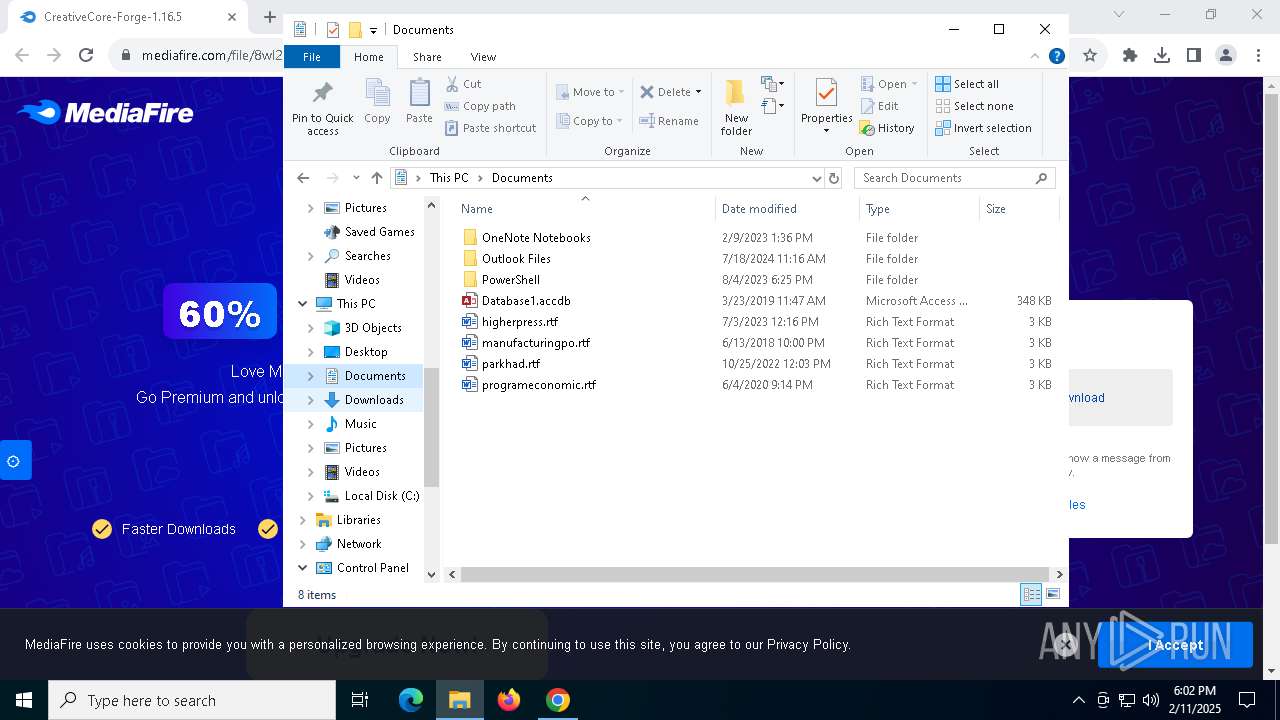Click navigation pane vertical scrollbar

pos(432,428)
